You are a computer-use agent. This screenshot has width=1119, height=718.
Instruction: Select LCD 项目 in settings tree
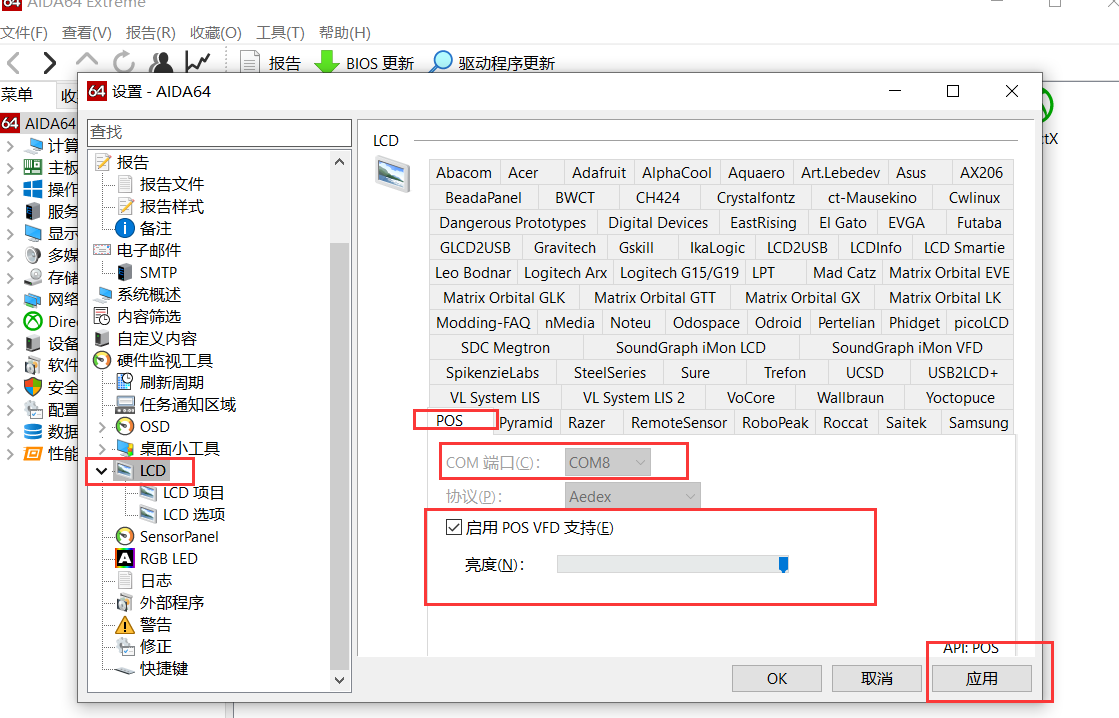193,493
